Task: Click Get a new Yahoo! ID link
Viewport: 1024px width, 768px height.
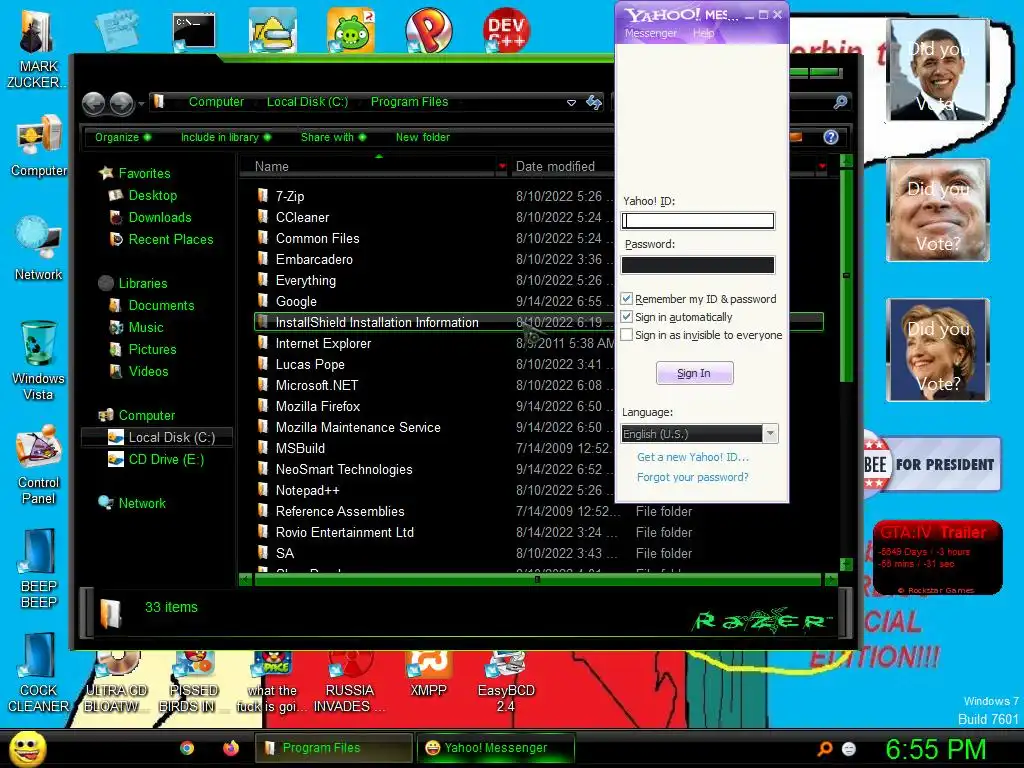Action: coord(693,457)
